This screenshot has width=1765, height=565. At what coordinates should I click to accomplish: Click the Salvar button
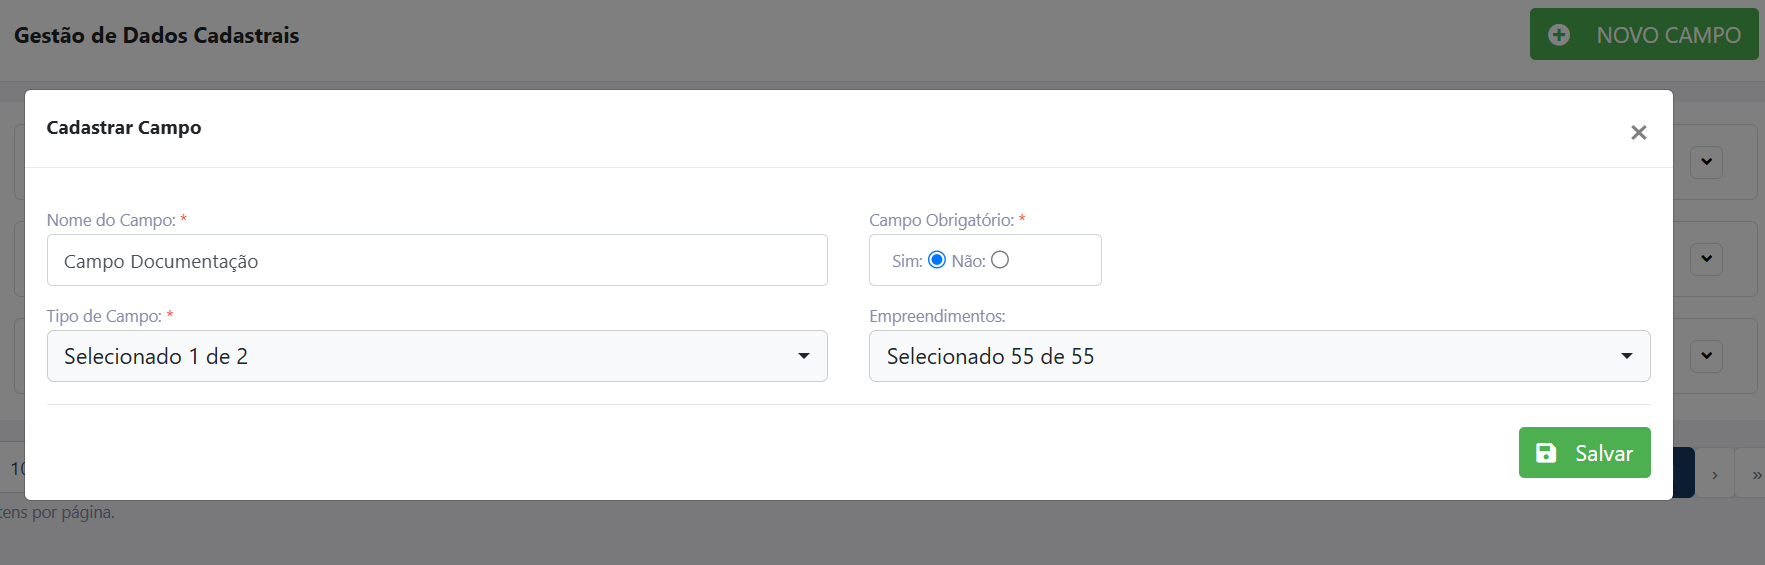coord(1584,453)
